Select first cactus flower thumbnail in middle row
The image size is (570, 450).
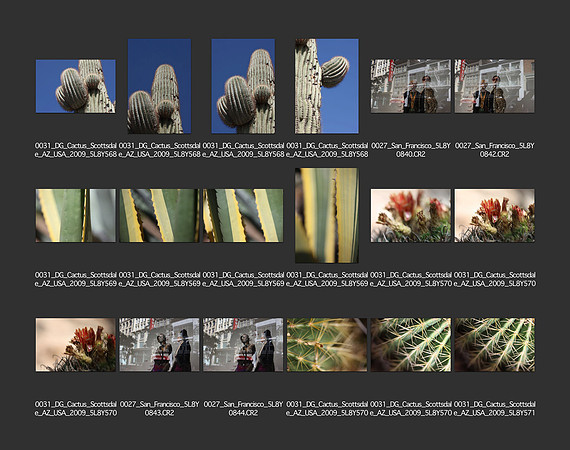(x=411, y=216)
